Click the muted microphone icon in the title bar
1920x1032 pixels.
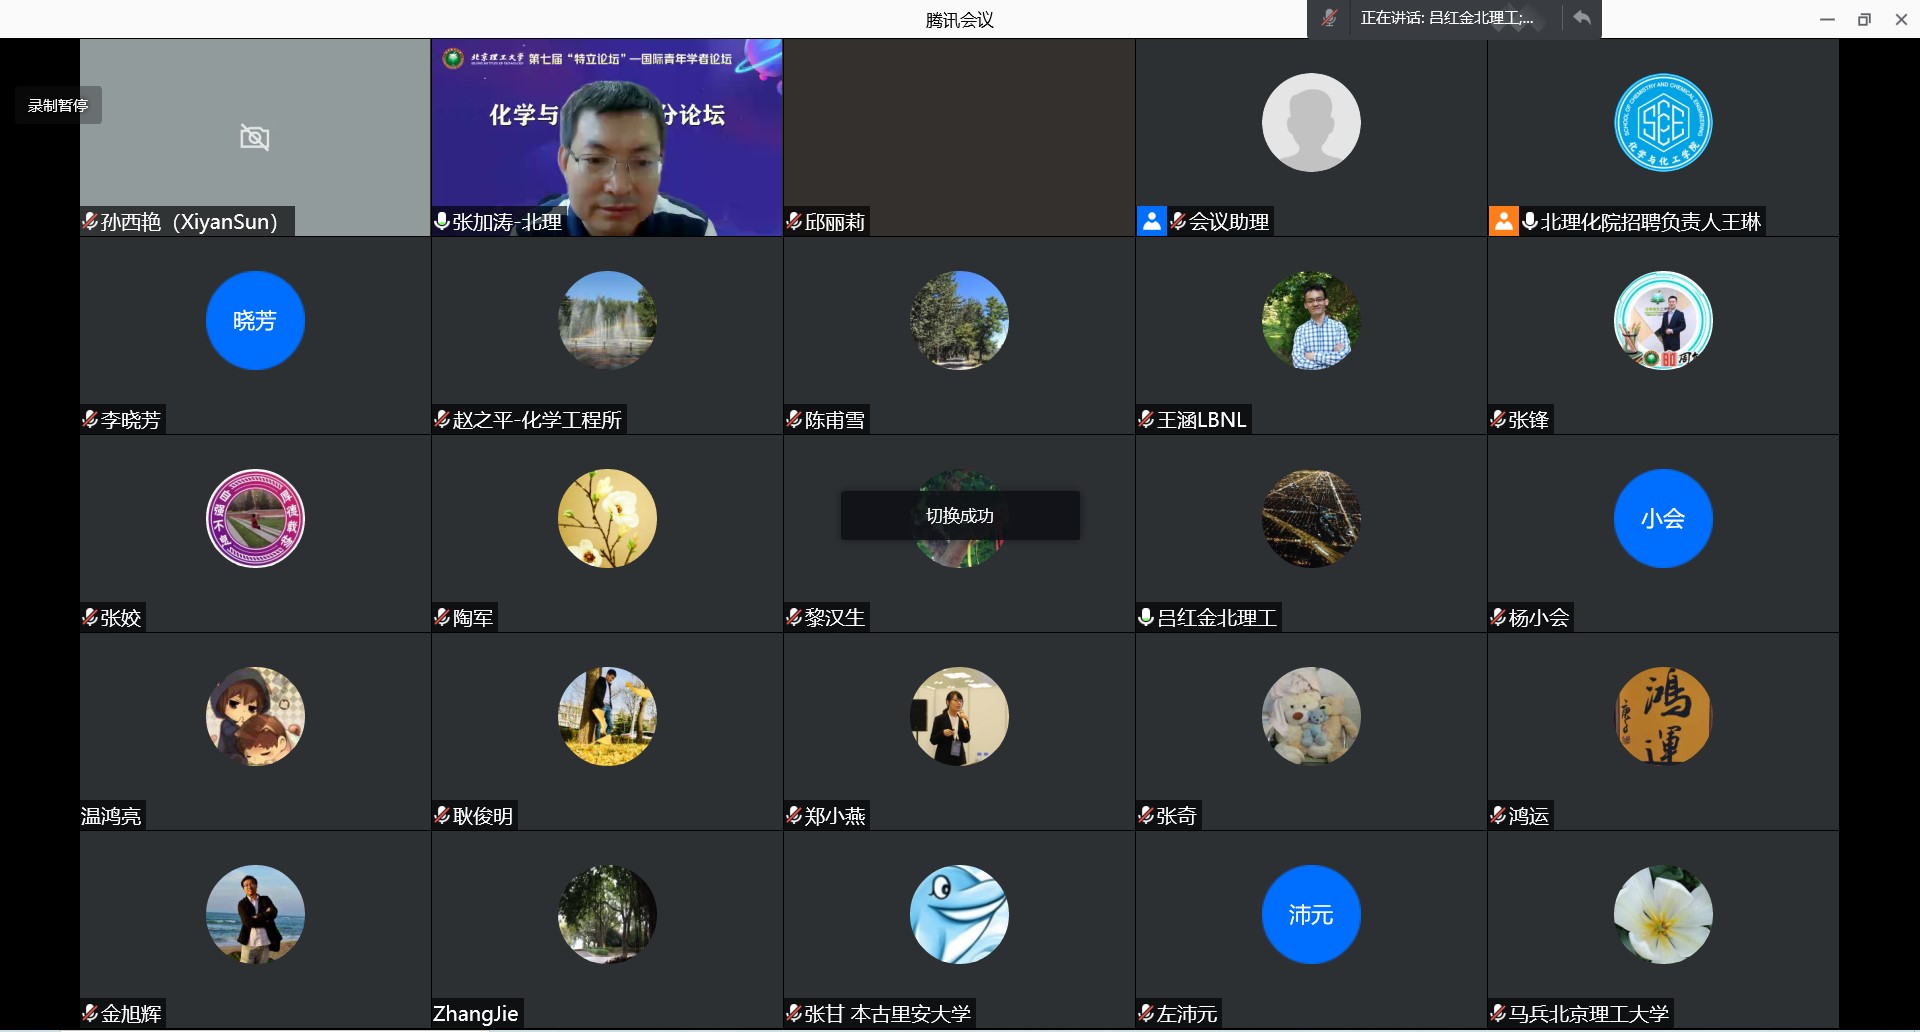[1330, 18]
